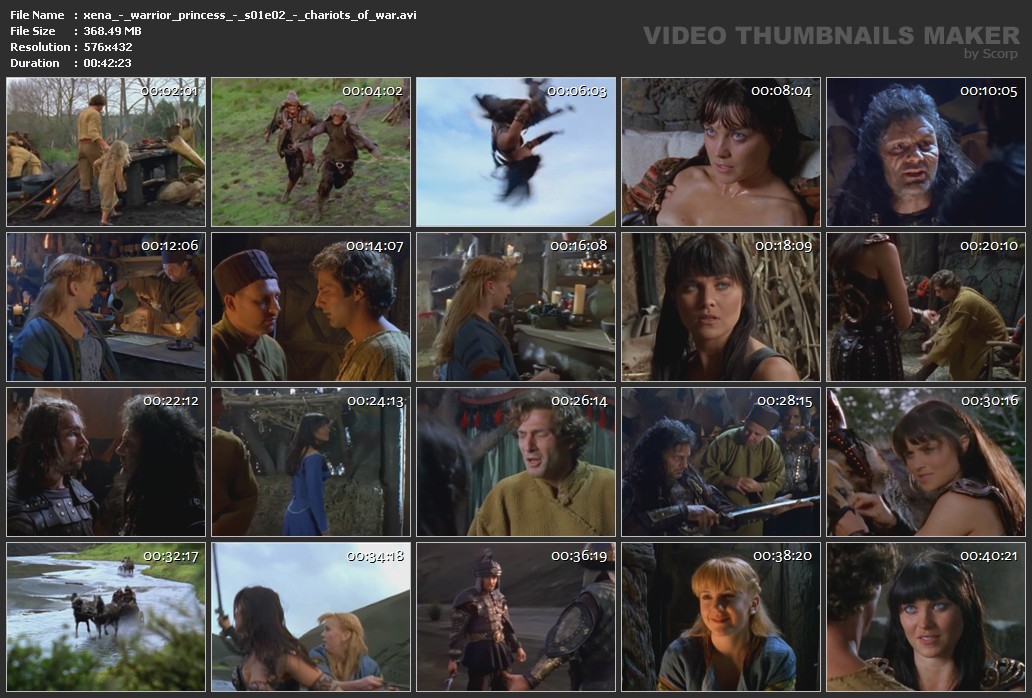Click the thumbnail marked 00:20:10

[925, 307]
